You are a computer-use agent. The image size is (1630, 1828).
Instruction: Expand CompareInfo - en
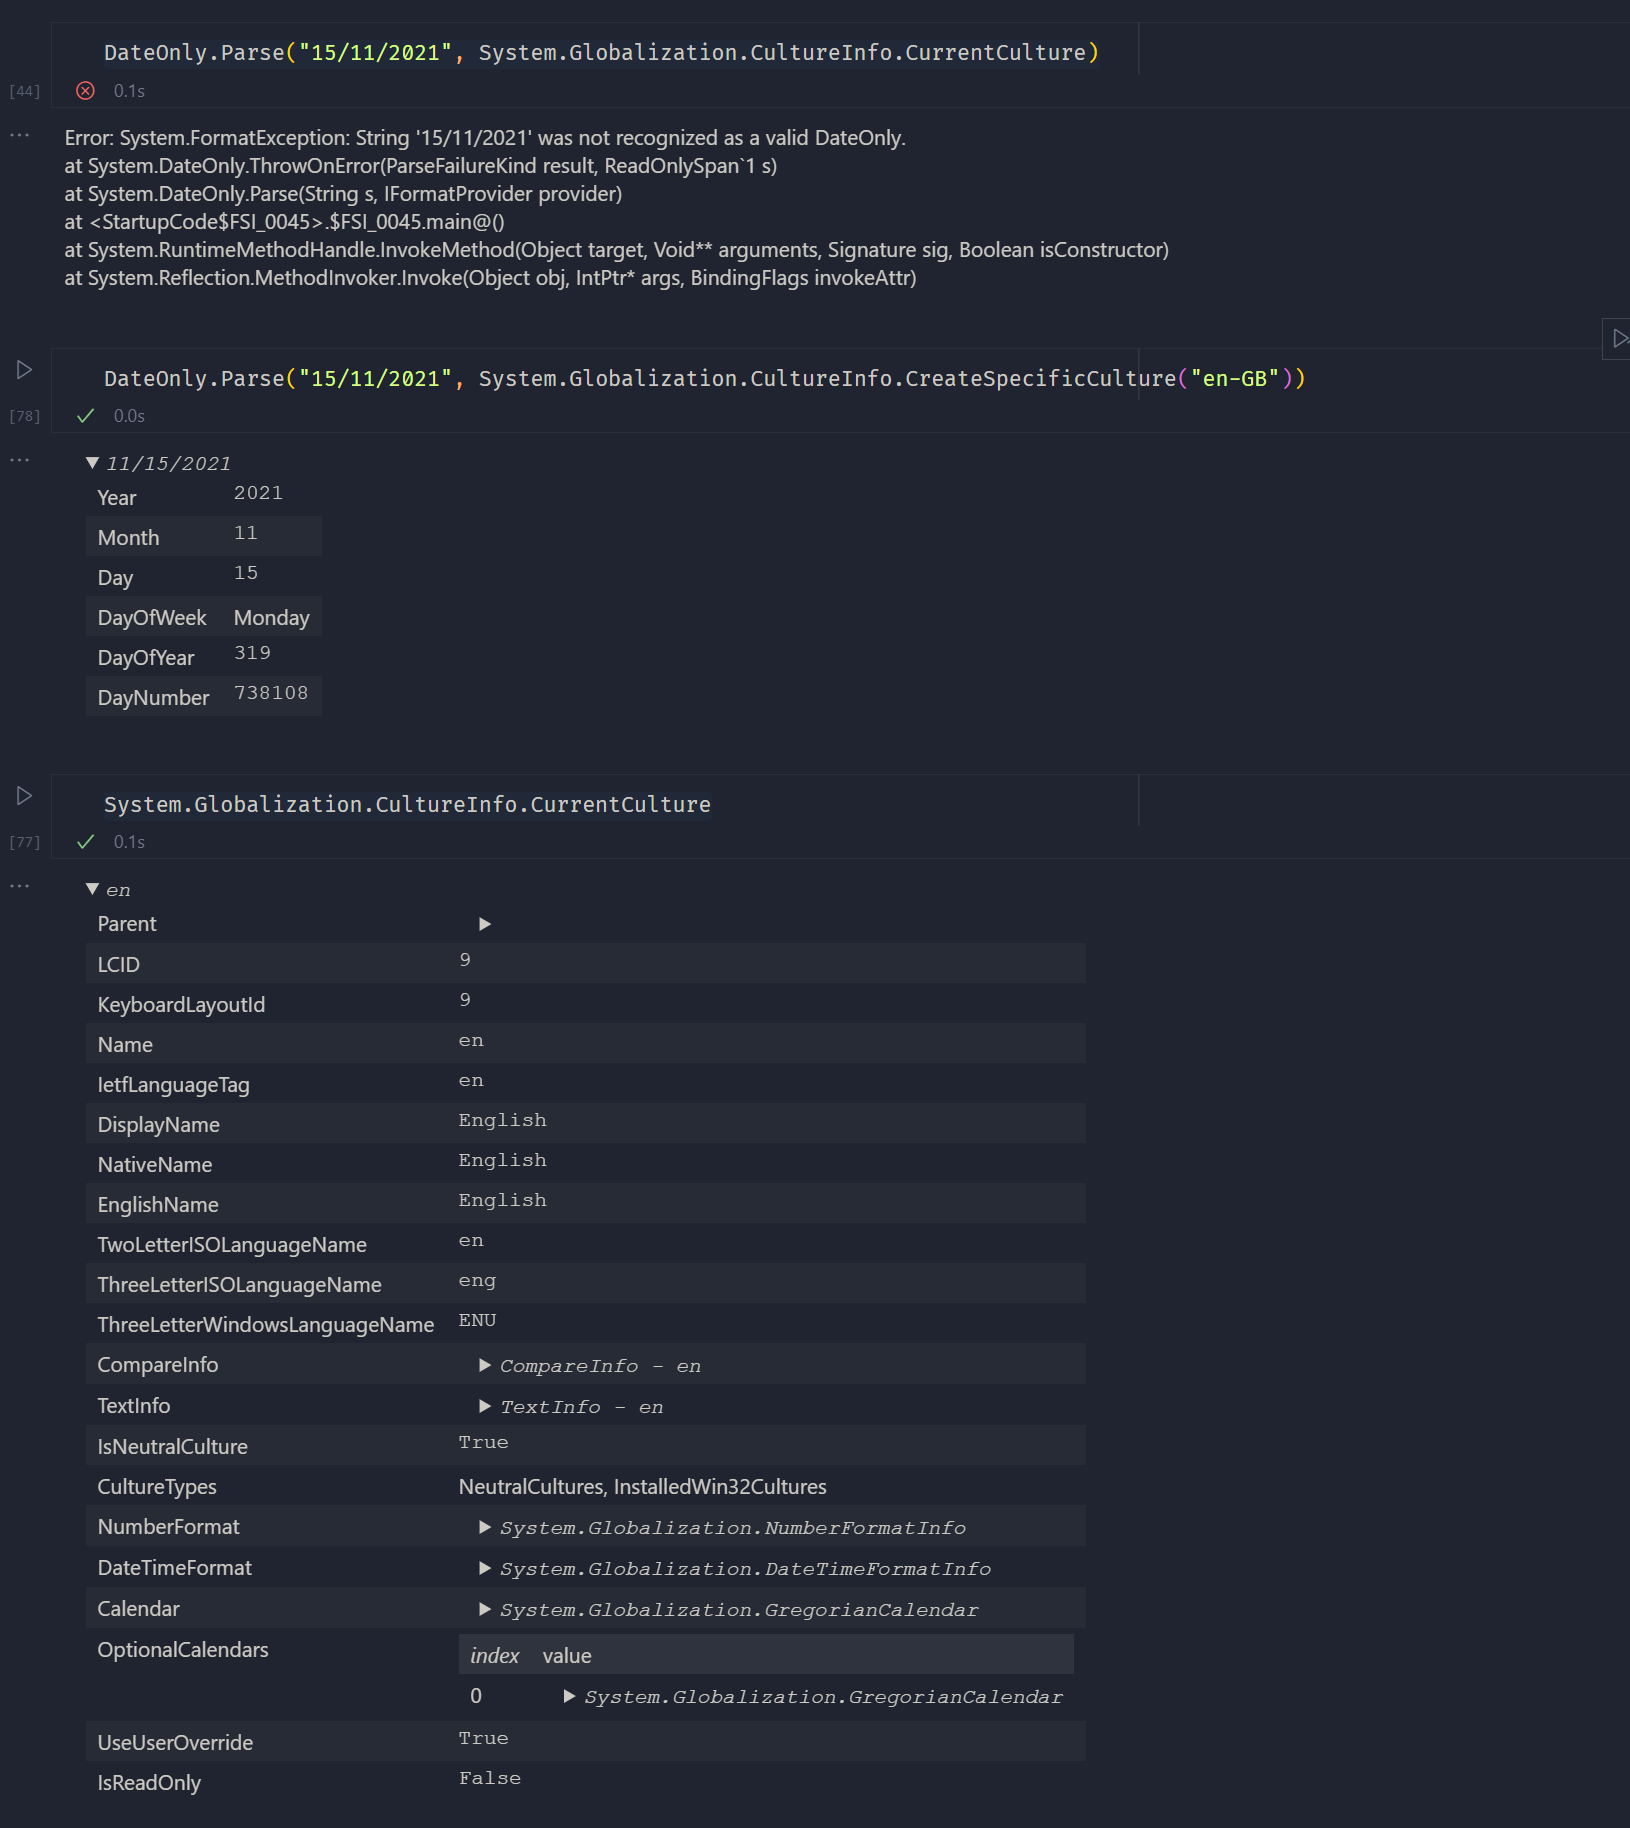pyautogui.click(x=487, y=1364)
